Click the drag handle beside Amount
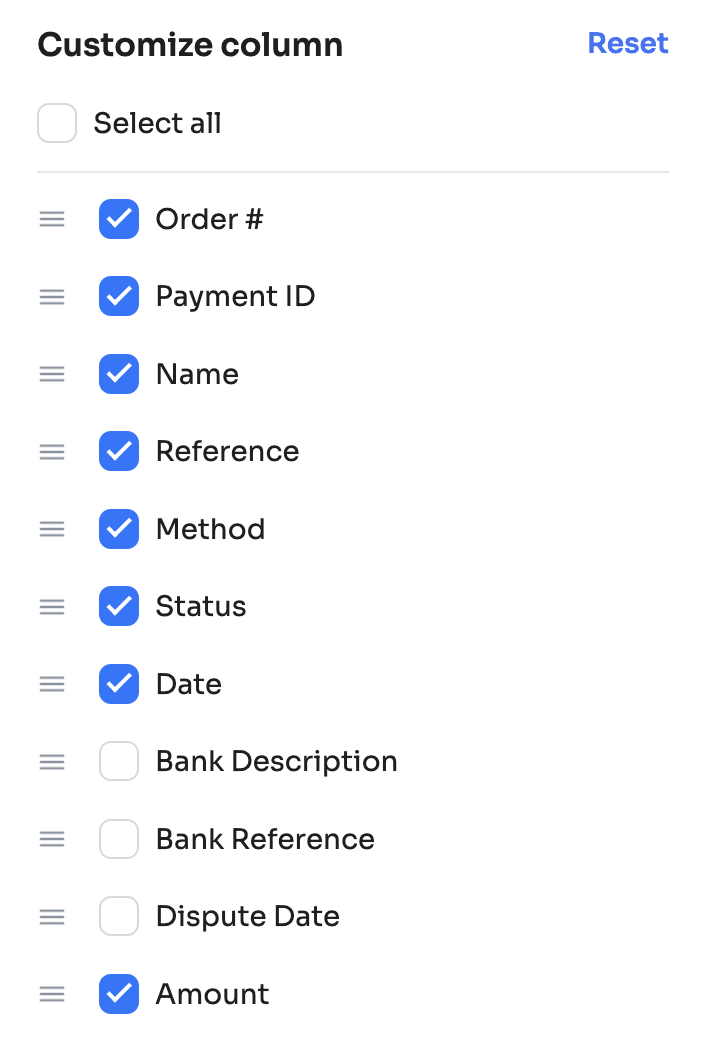This screenshot has width=708, height=1046. [x=52, y=995]
